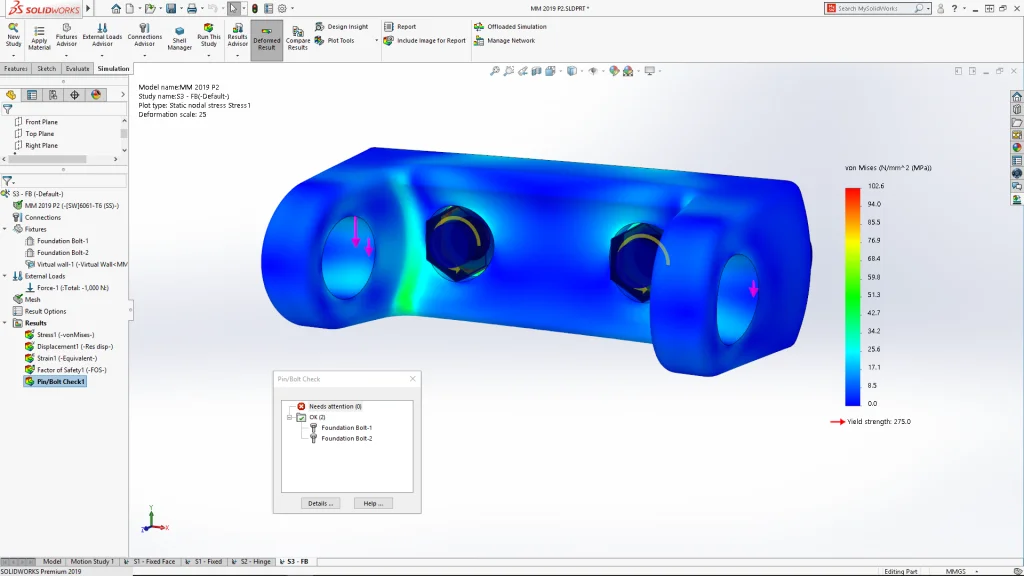Screen dimensions: 1024x576
Task: Switch to the Evaluate tab
Action: tap(77, 69)
